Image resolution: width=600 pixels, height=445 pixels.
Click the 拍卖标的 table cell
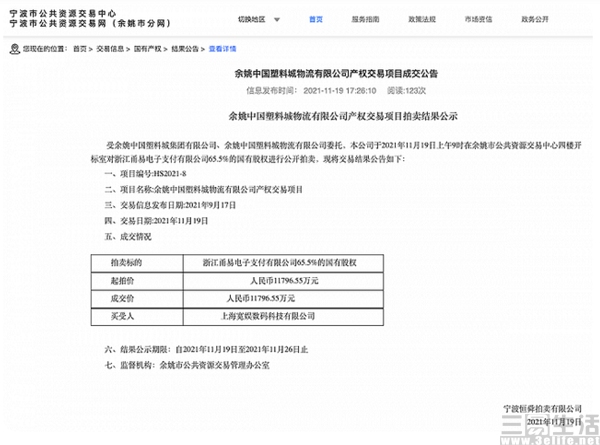137,263
